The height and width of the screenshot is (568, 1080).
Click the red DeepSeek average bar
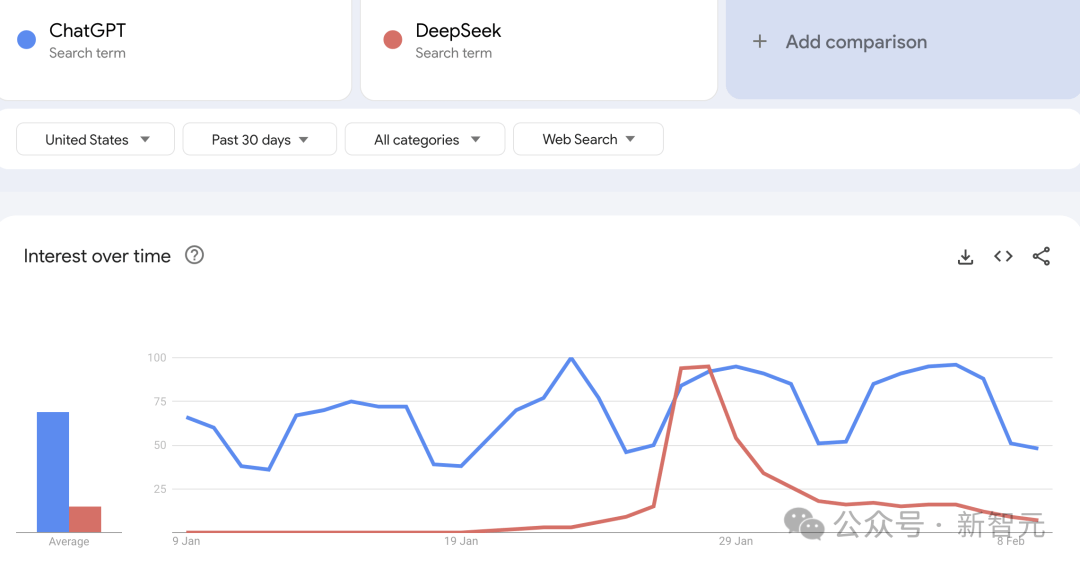click(85, 519)
